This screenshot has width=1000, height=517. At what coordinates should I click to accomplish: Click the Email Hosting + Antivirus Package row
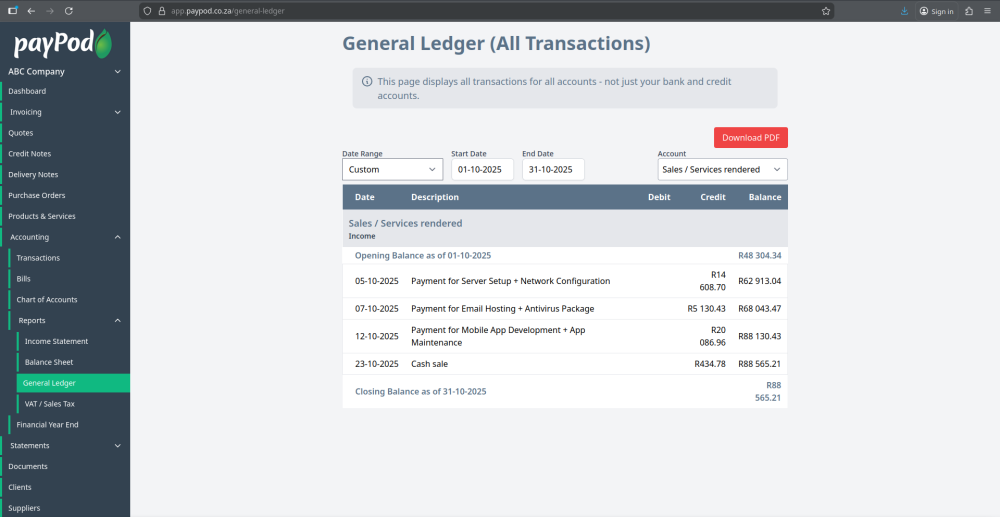click(x=565, y=309)
